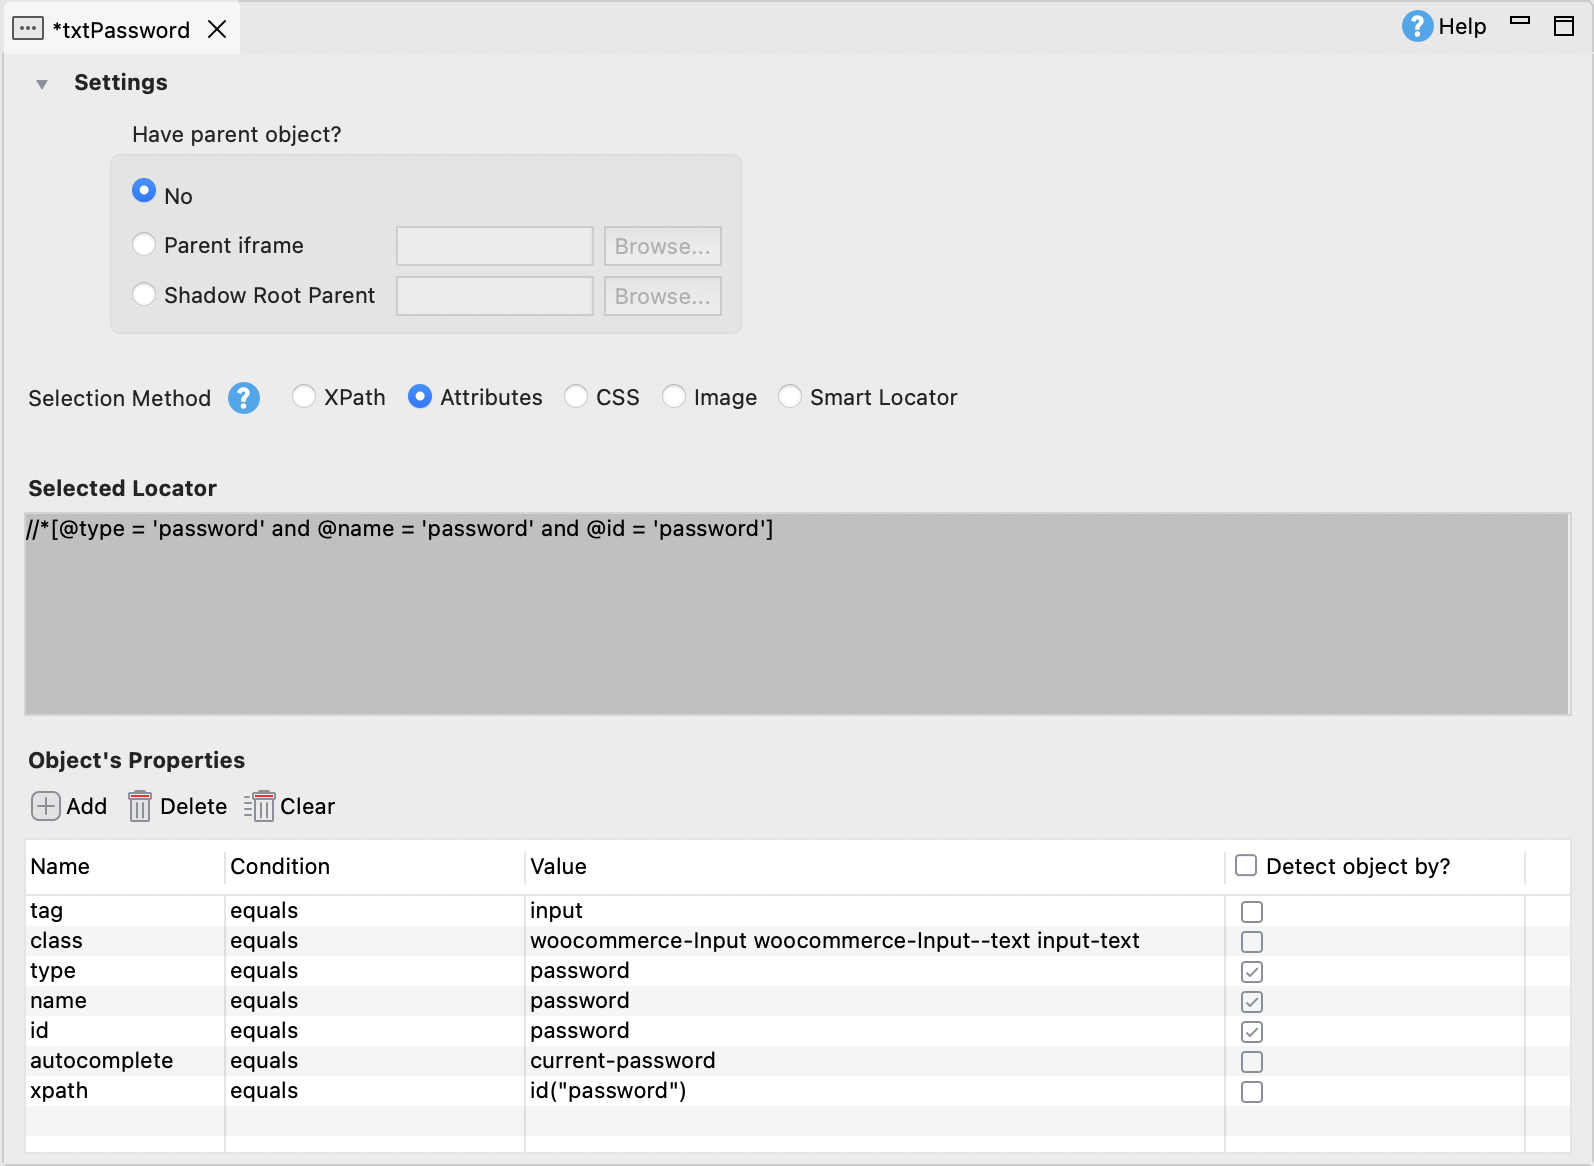Minimize the editor panel view
This screenshot has width=1594, height=1166.
tap(1520, 21)
